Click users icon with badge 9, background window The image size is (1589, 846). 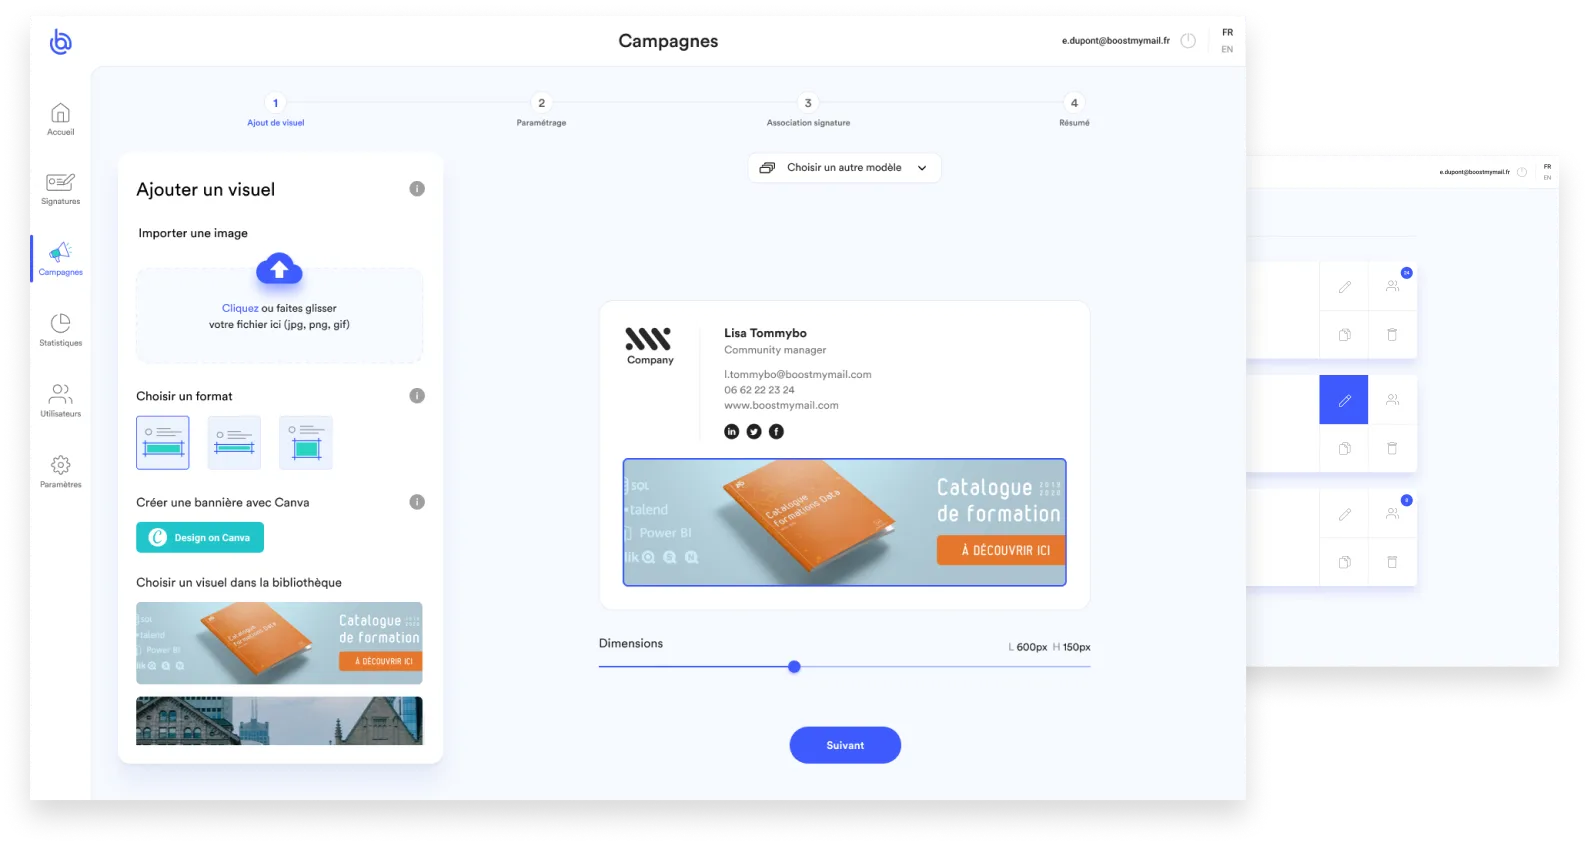click(x=1392, y=513)
